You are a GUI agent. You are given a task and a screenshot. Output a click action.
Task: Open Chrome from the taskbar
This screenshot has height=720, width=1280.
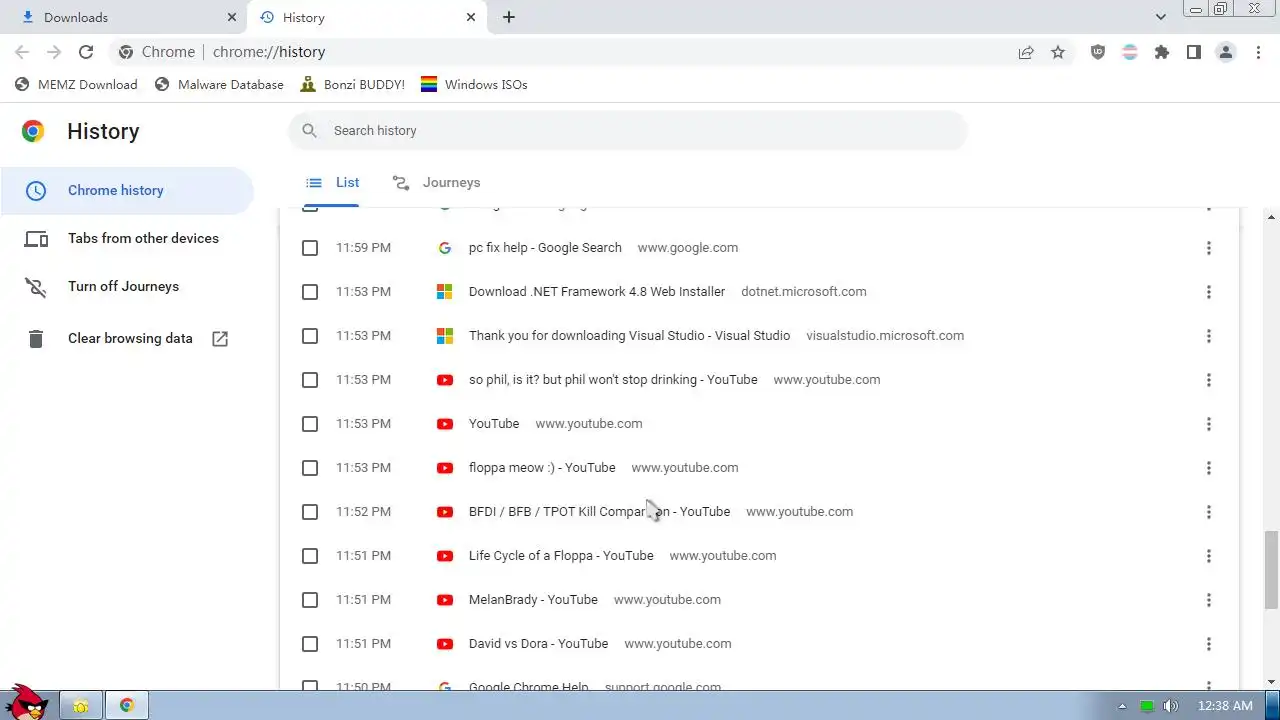click(127, 706)
